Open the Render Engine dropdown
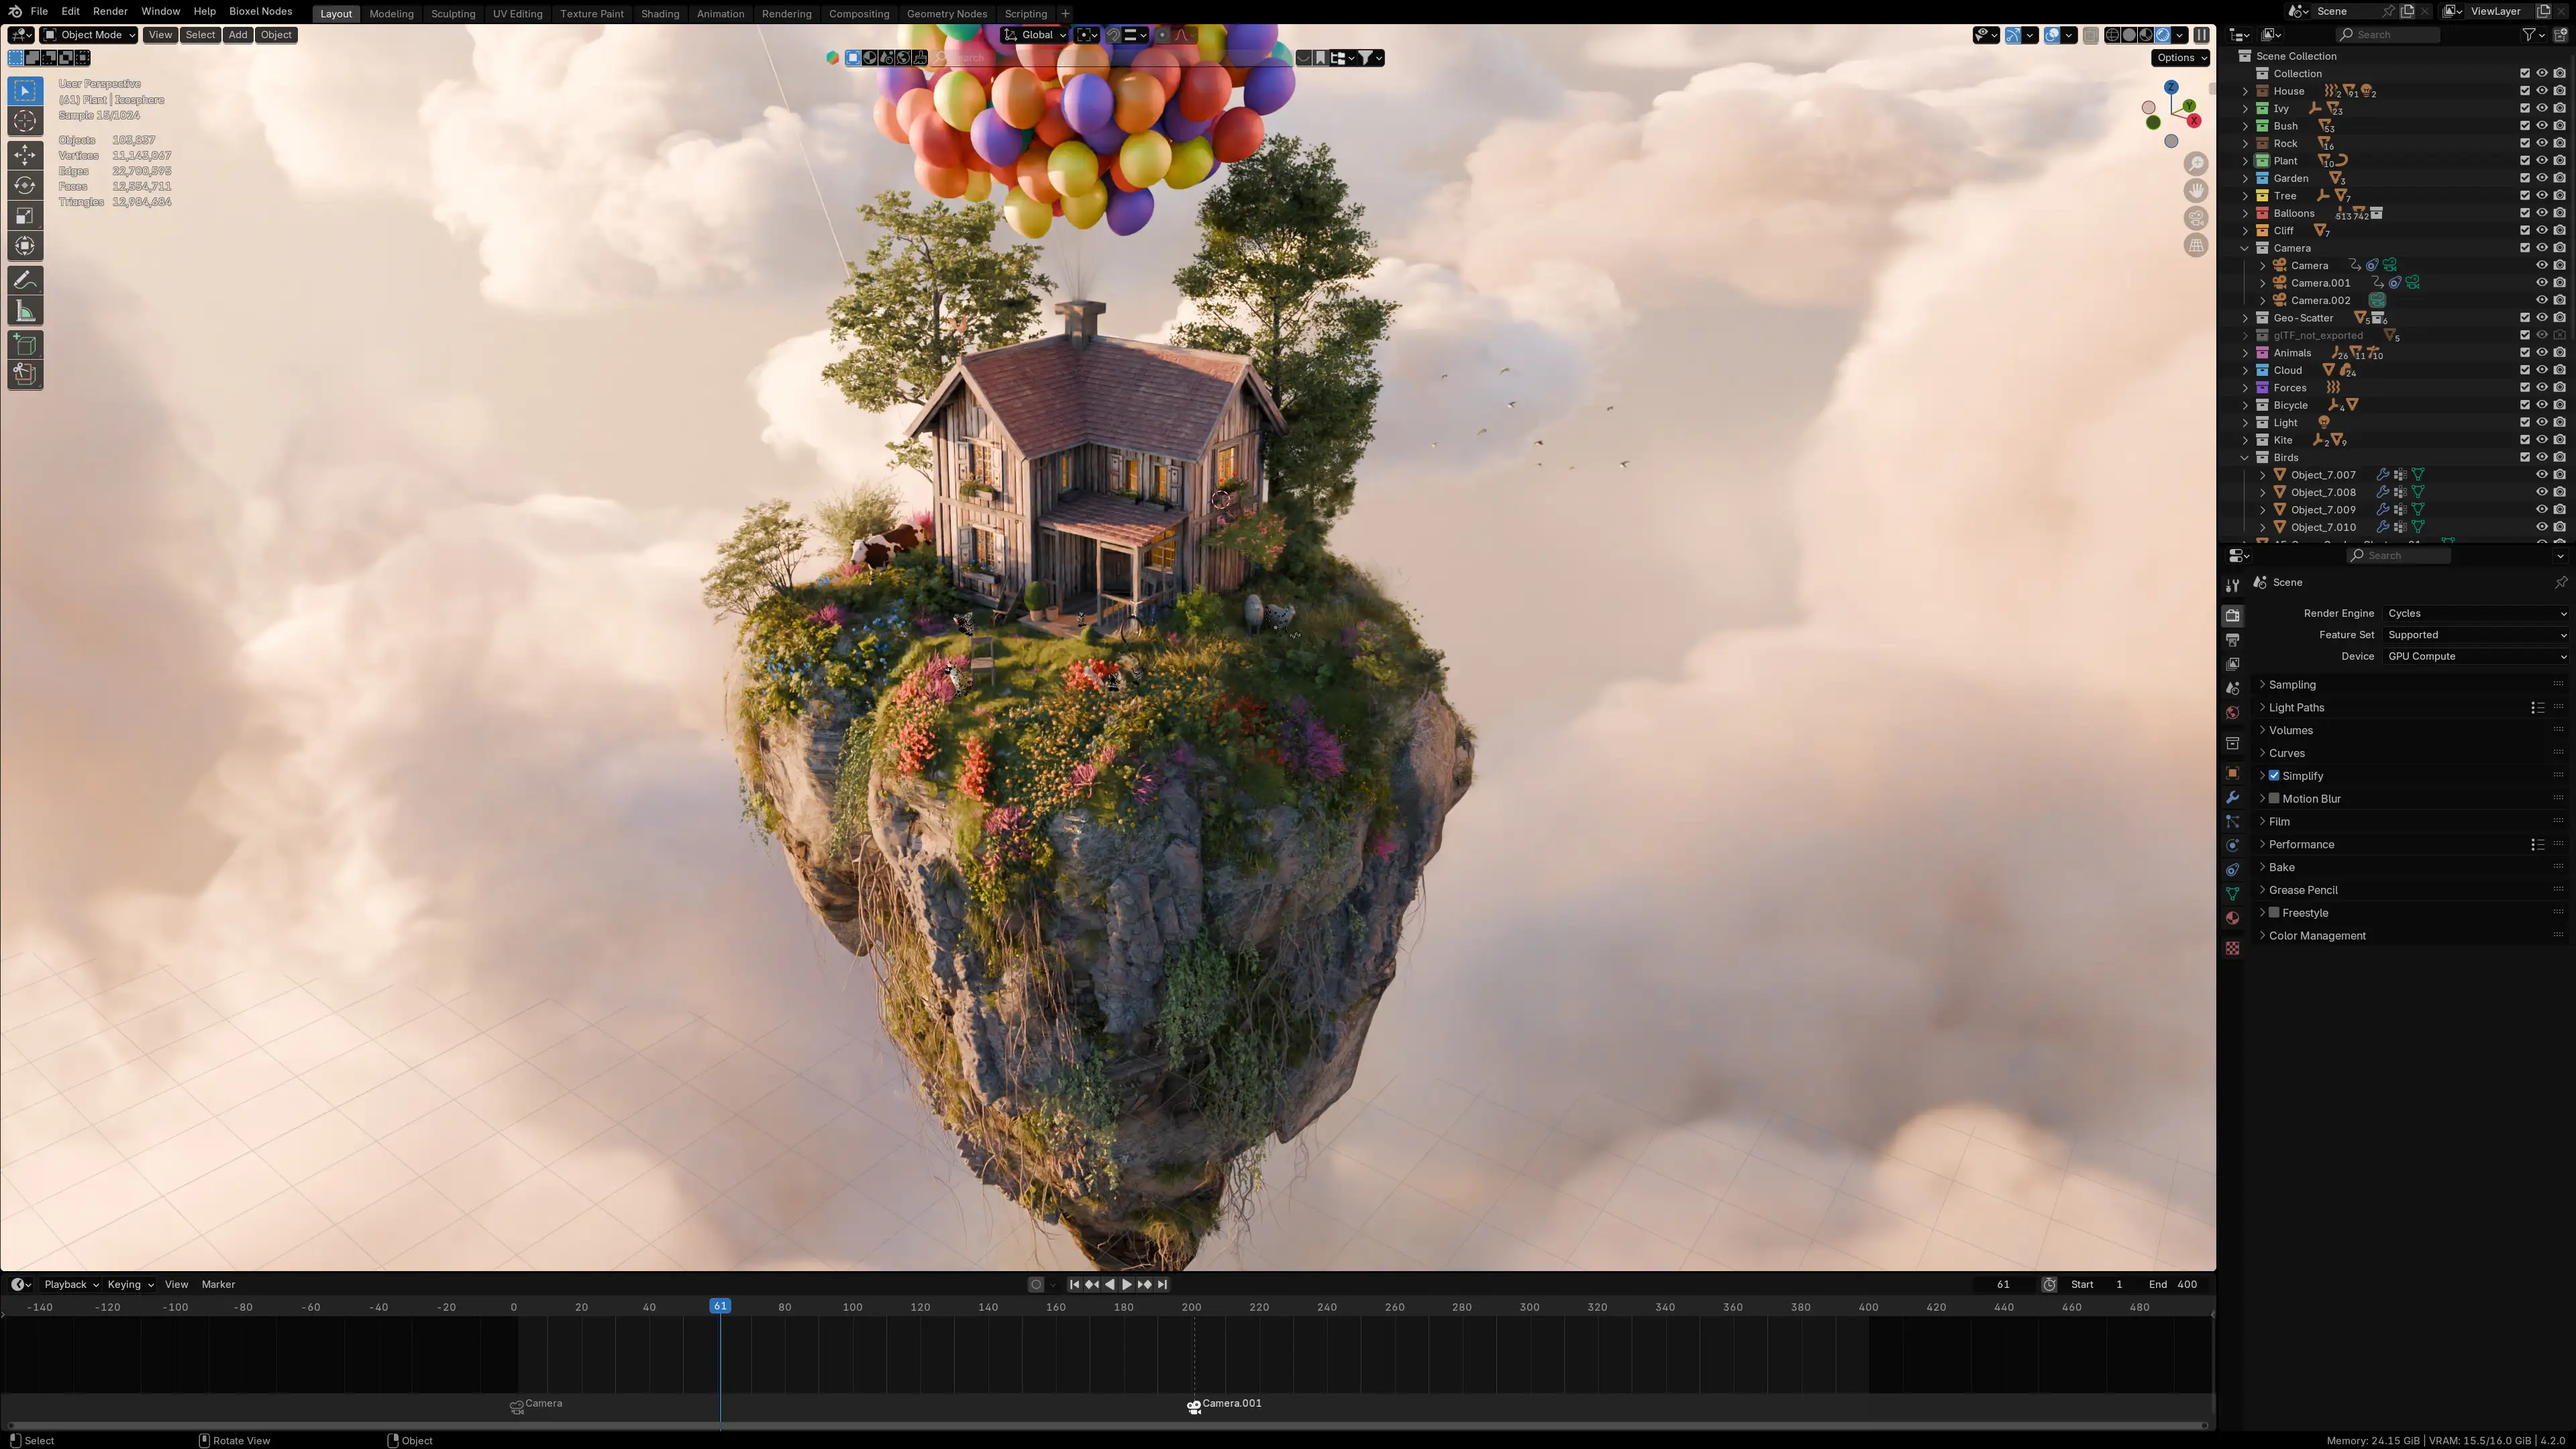Image resolution: width=2576 pixels, height=1449 pixels. (2475, 613)
